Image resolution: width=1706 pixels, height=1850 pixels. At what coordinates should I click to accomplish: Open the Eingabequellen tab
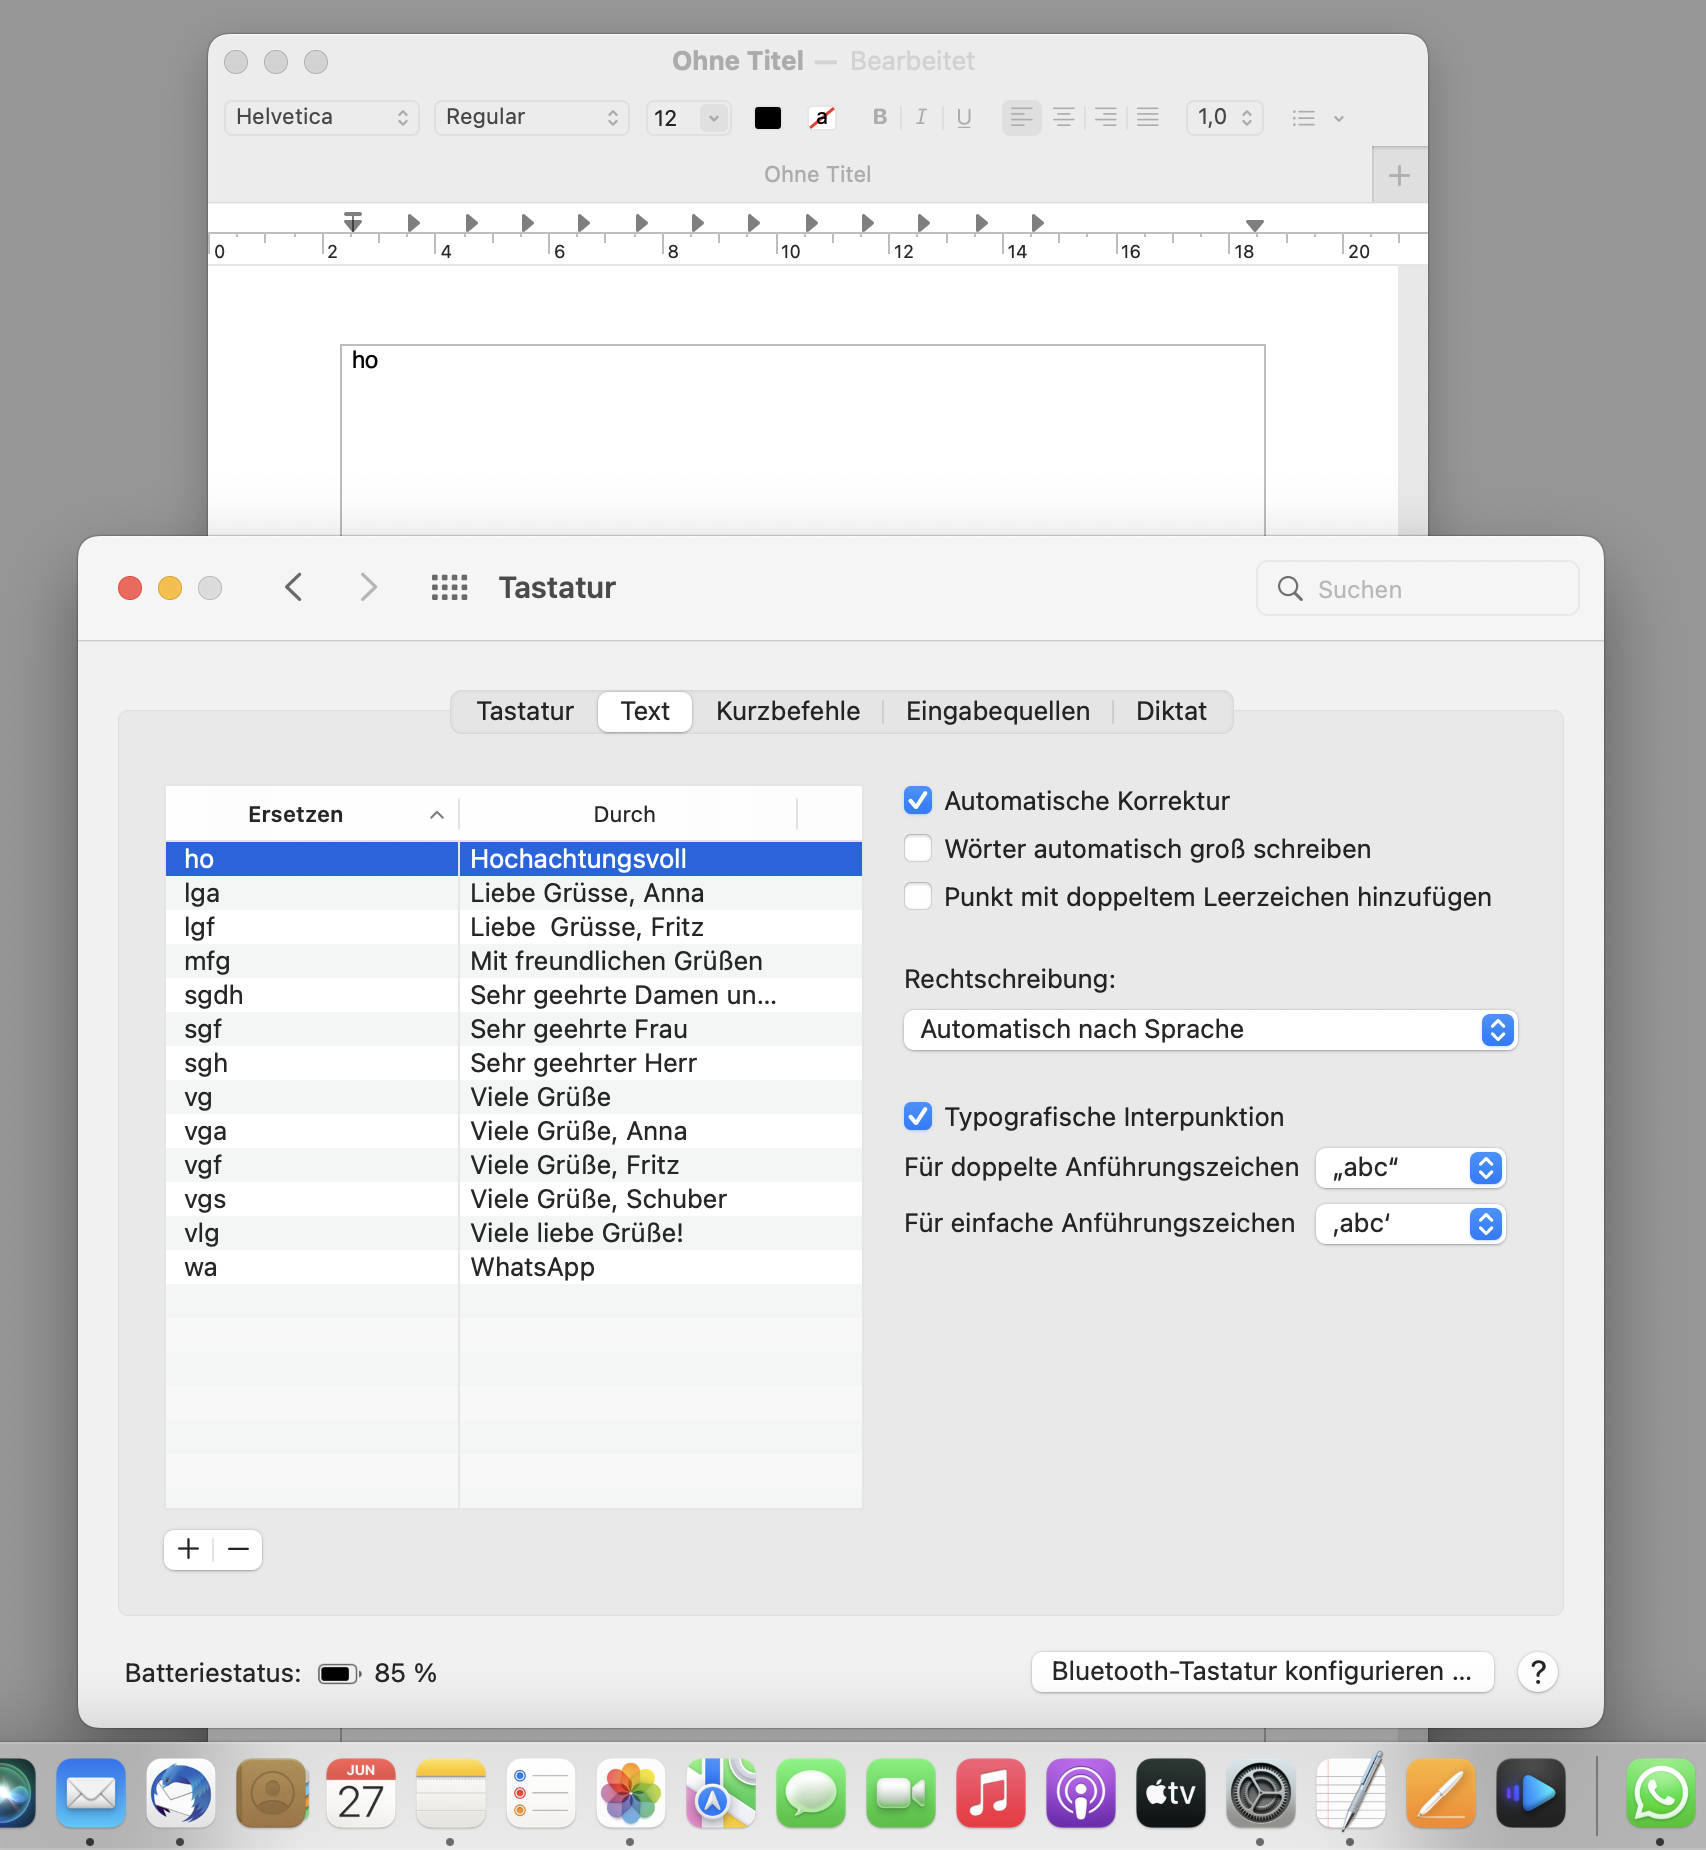(x=998, y=712)
